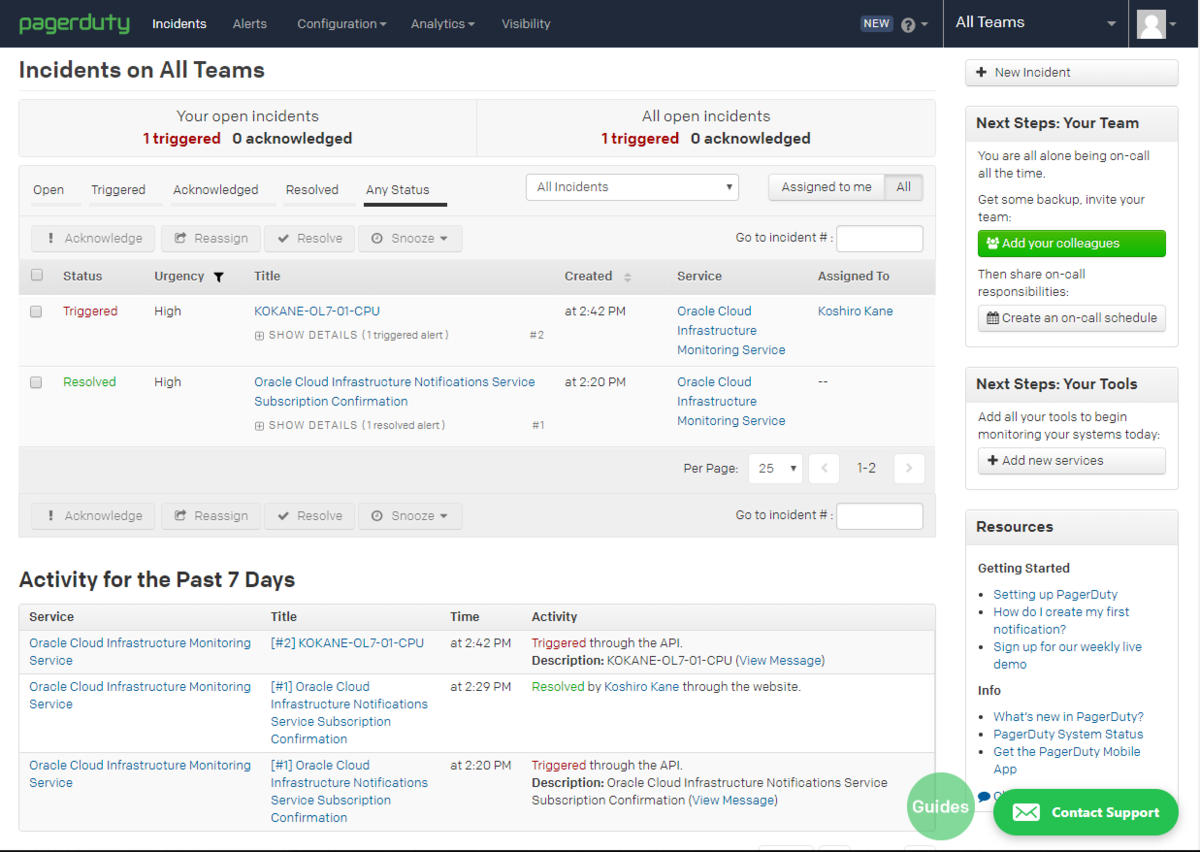
Task: Open Koshiro Kane link in activity log
Action: pos(641,688)
